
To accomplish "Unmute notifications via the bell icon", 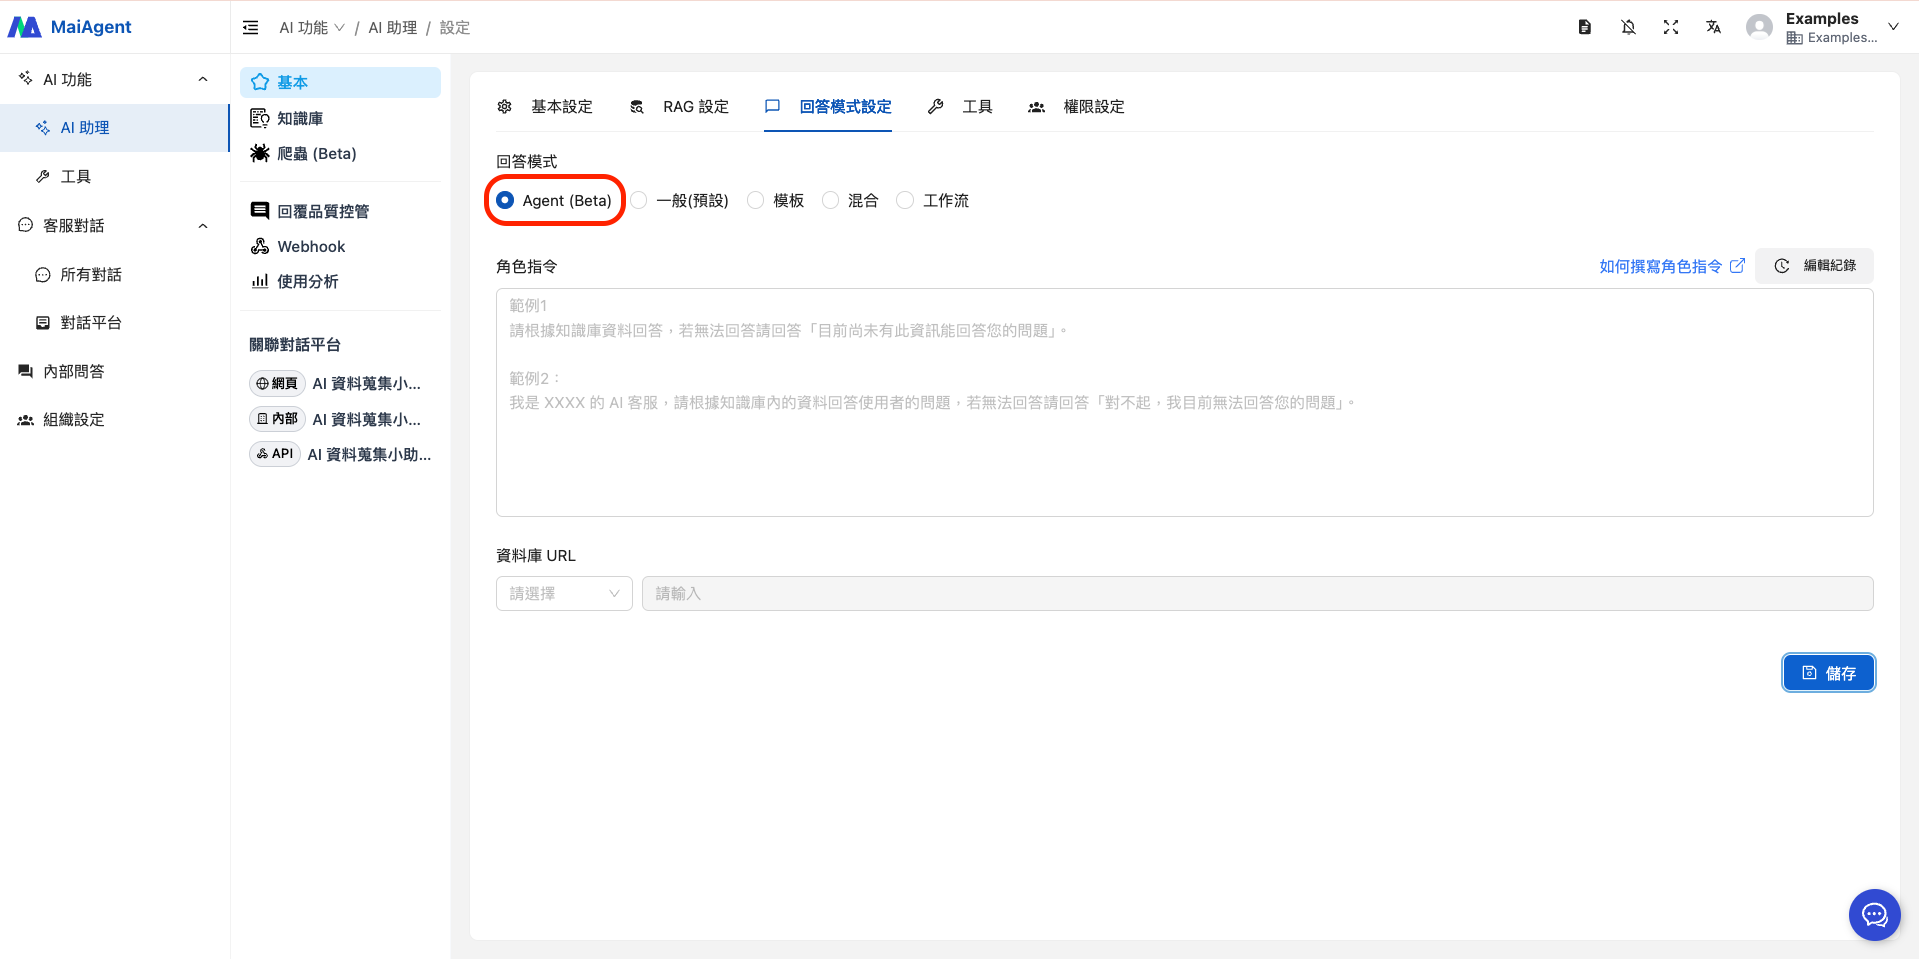I will pos(1628,27).
